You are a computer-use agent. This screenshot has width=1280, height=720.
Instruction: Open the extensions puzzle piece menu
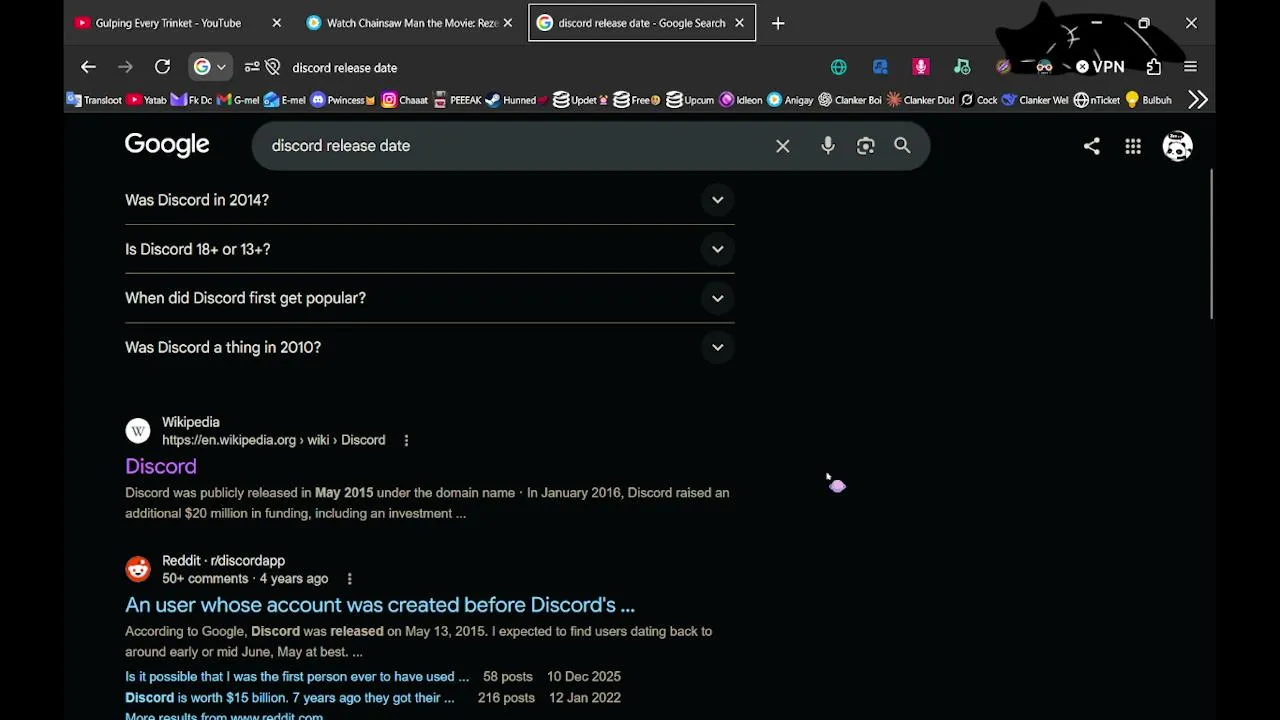pyautogui.click(x=1154, y=67)
